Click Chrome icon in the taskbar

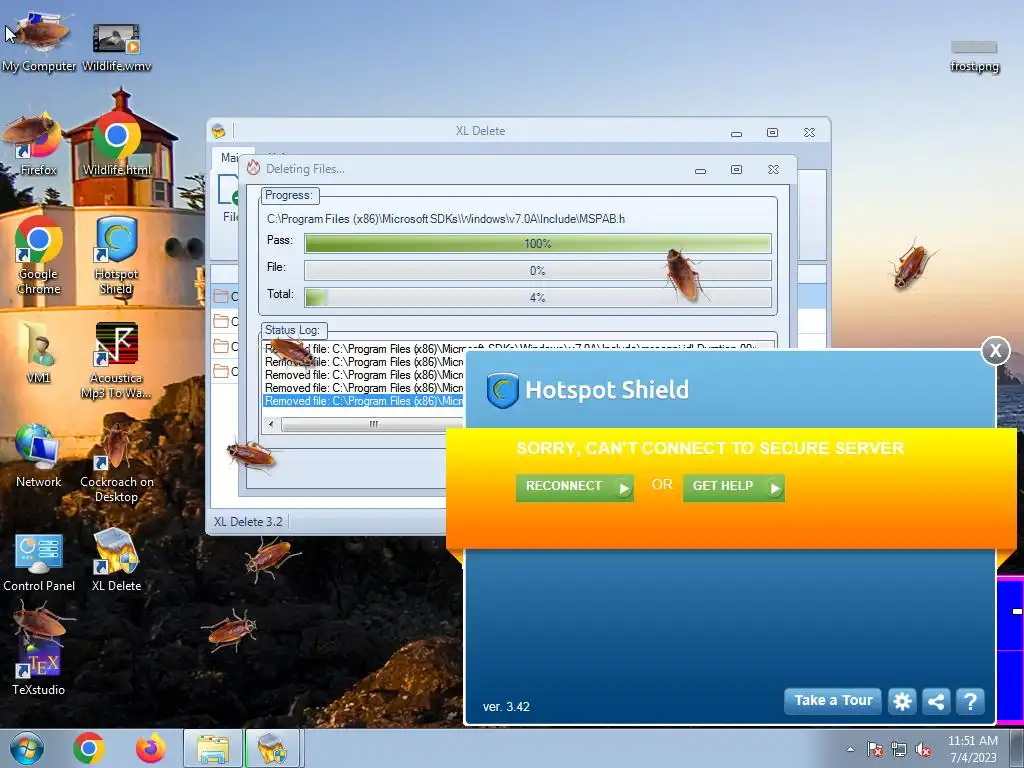click(x=89, y=748)
